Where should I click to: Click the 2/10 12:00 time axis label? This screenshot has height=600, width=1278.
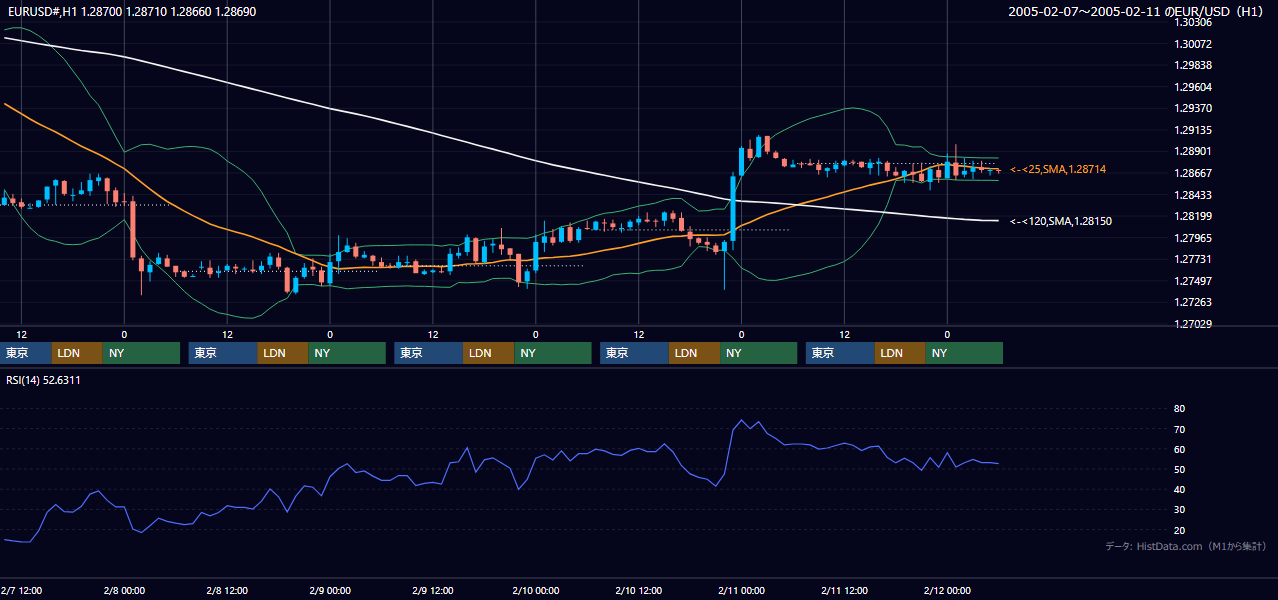click(x=638, y=590)
